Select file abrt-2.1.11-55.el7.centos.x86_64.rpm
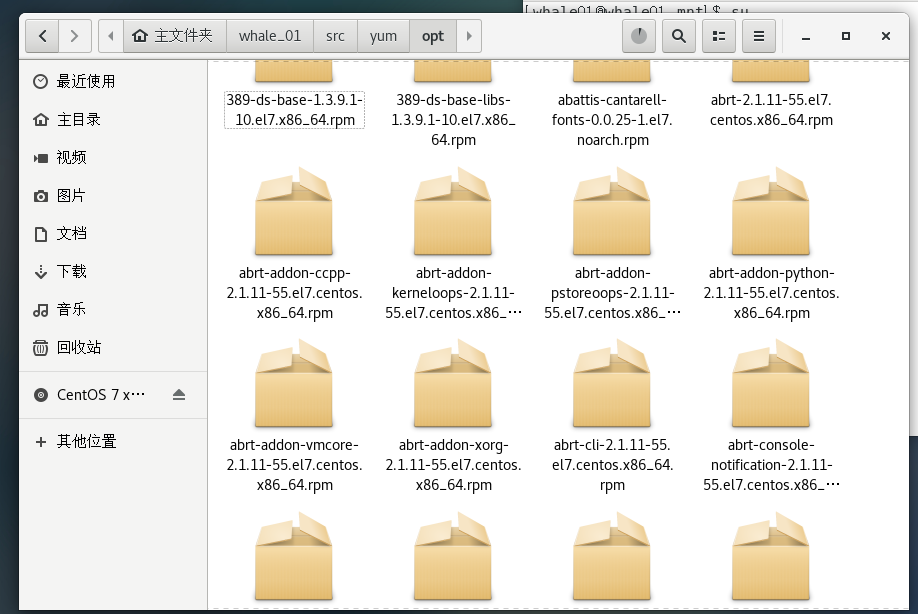Viewport: 918px width, 614px height. pyautogui.click(x=771, y=109)
